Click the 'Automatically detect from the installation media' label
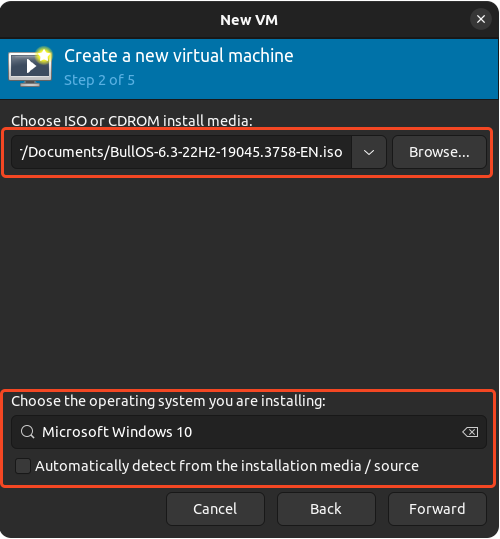The width and height of the screenshot is (500, 539). [227, 466]
